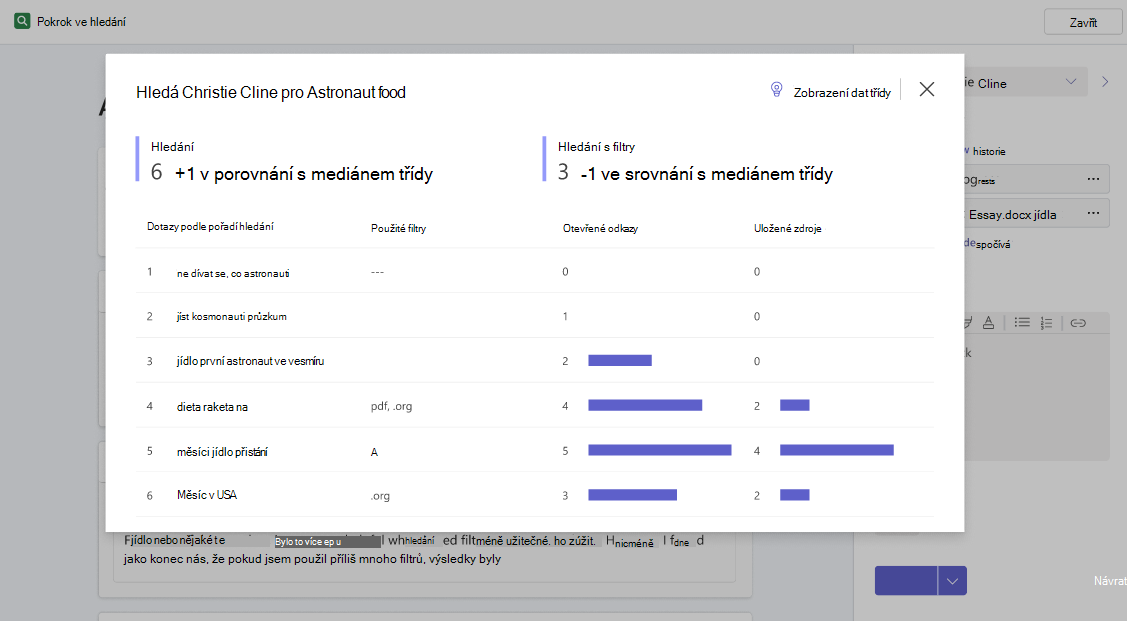Click the purple return button
The width and height of the screenshot is (1127, 621).
click(906, 581)
